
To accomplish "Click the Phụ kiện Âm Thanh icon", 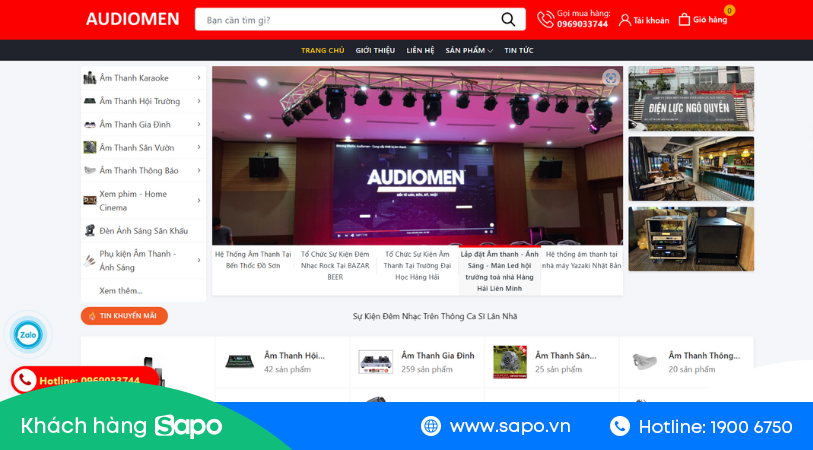I will (x=90, y=260).
